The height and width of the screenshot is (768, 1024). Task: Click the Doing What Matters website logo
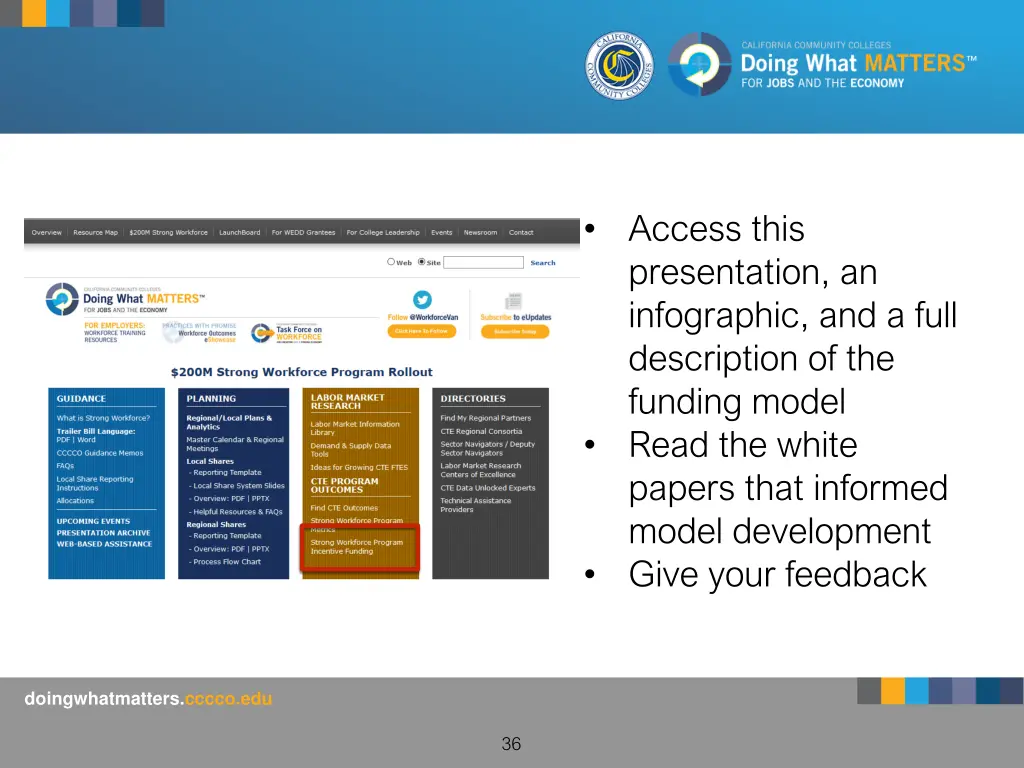pyautogui.click(x=125, y=298)
